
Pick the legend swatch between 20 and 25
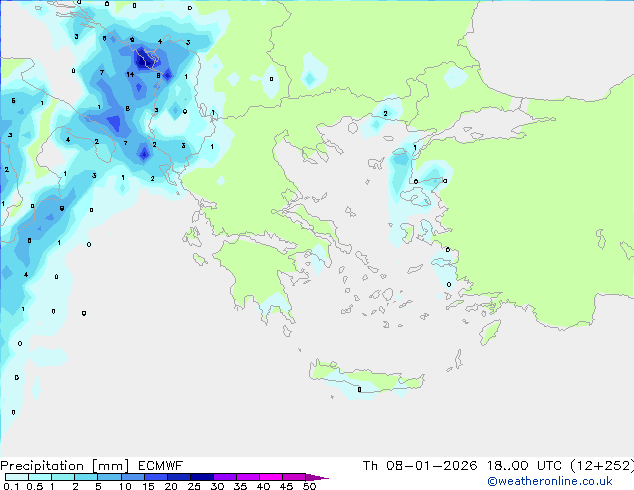[x=179, y=477]
